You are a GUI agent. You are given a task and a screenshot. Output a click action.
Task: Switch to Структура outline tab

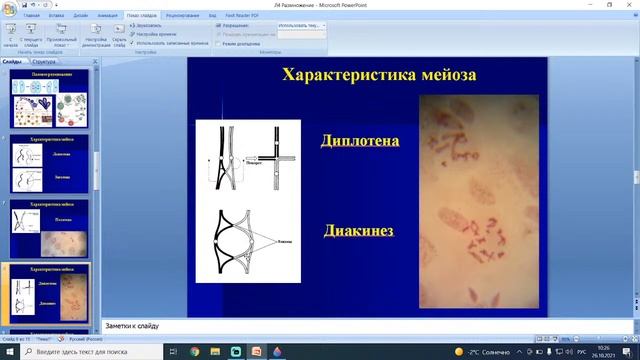tap(44, 62)
